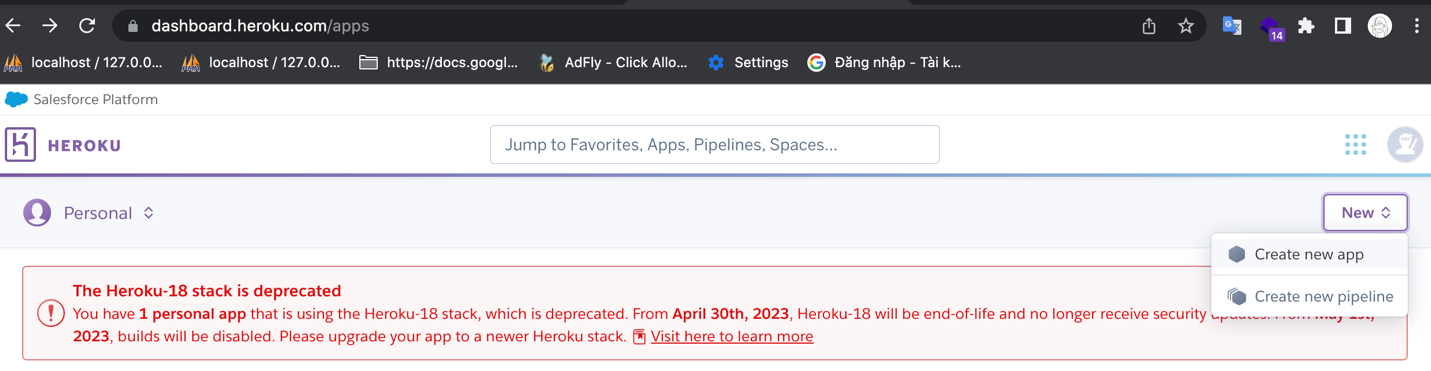
Task: Open the Visit here to learn more link
Action: [732, 336]
